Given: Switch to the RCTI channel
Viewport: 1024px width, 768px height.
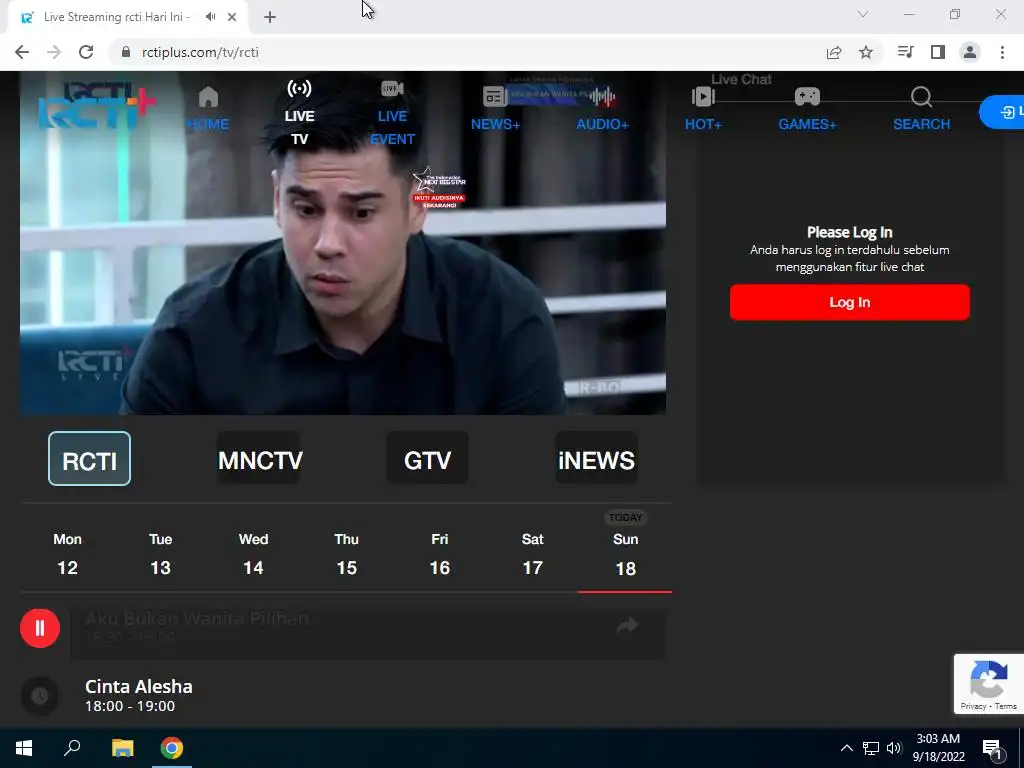Looking at the screenshot, I should [89, 458].
